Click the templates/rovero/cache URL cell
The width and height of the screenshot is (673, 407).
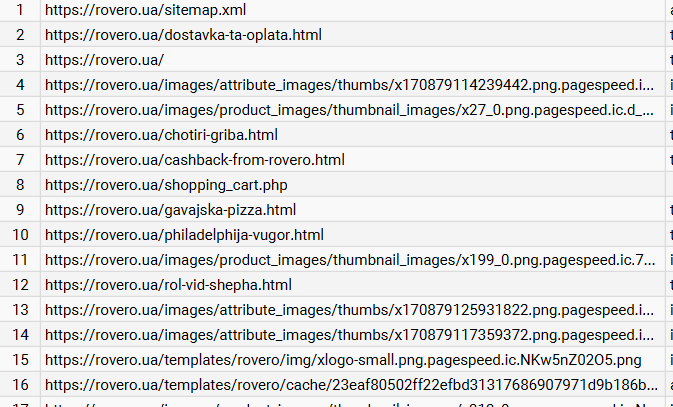[x=350, y=385]
